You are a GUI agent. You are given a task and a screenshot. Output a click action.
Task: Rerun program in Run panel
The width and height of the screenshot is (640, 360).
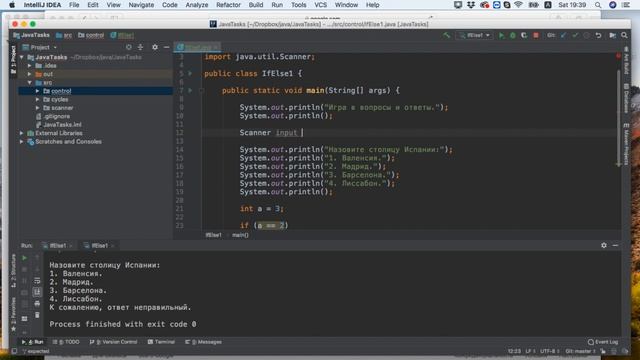pyautogui.click(x=24, y=258)
